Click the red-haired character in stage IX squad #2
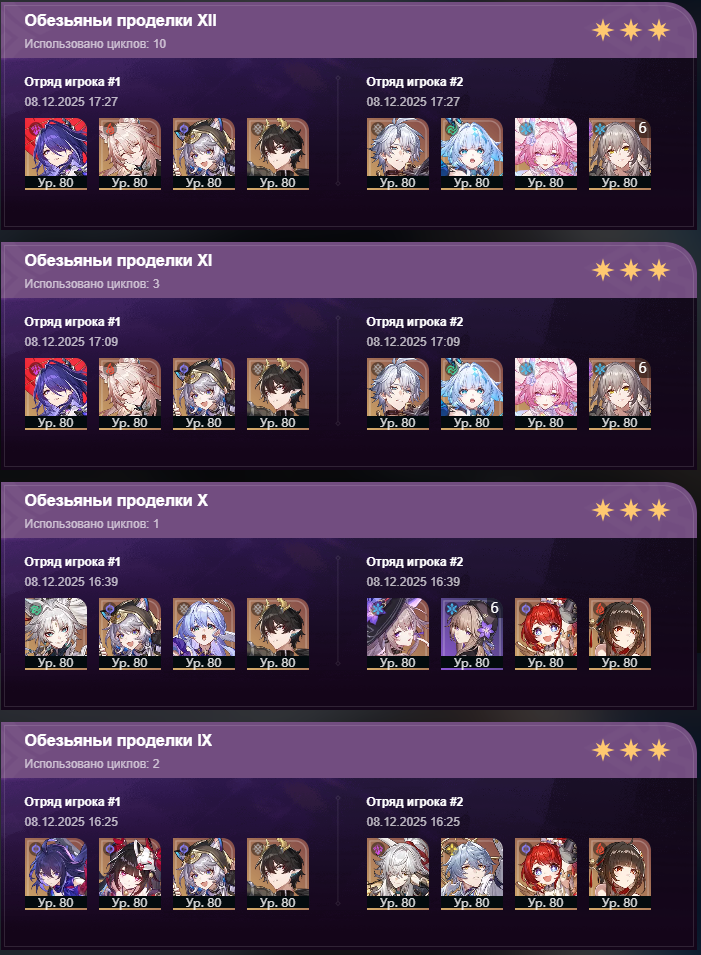 (546, 873)
